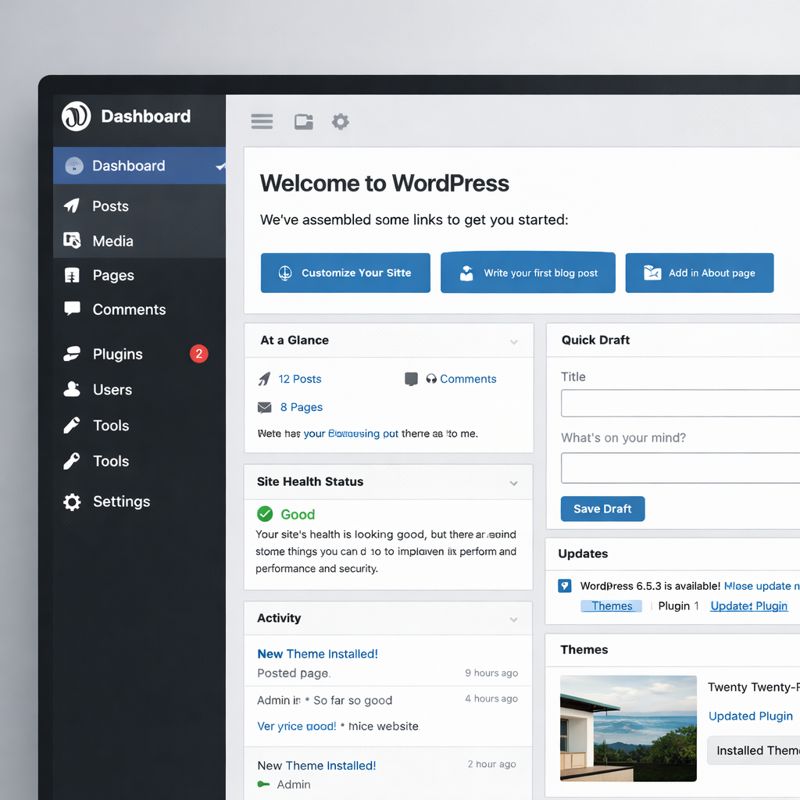
Task: Click the hamburger menu icon in the top toolbar
Action: [262, 122]
